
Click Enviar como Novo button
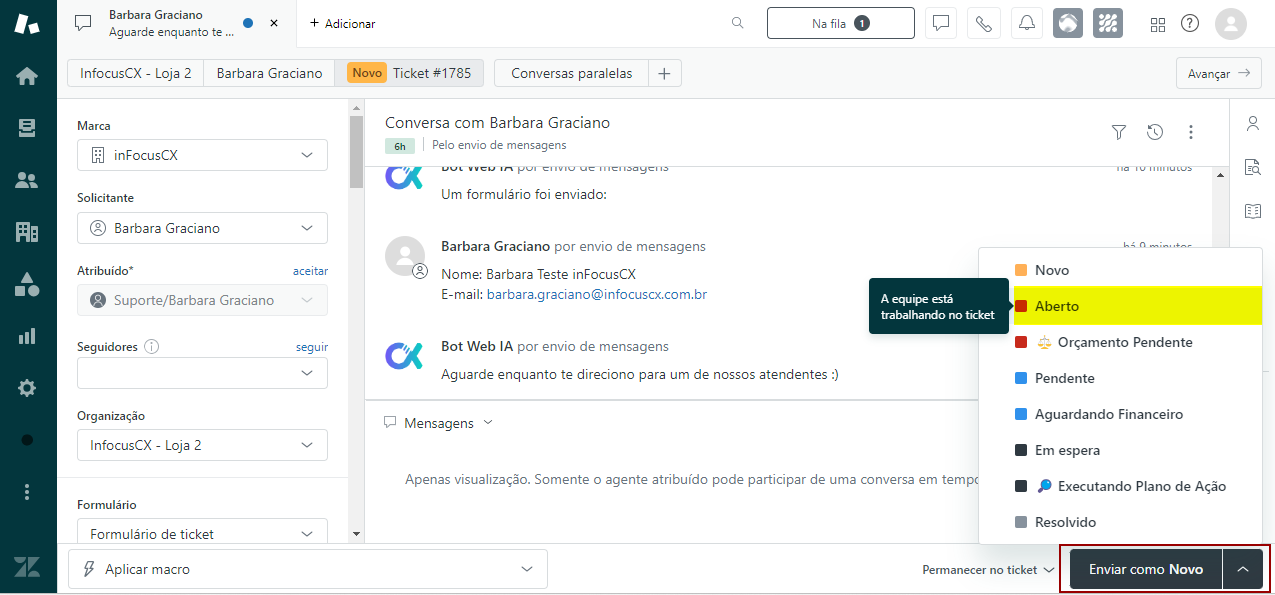1145,569
